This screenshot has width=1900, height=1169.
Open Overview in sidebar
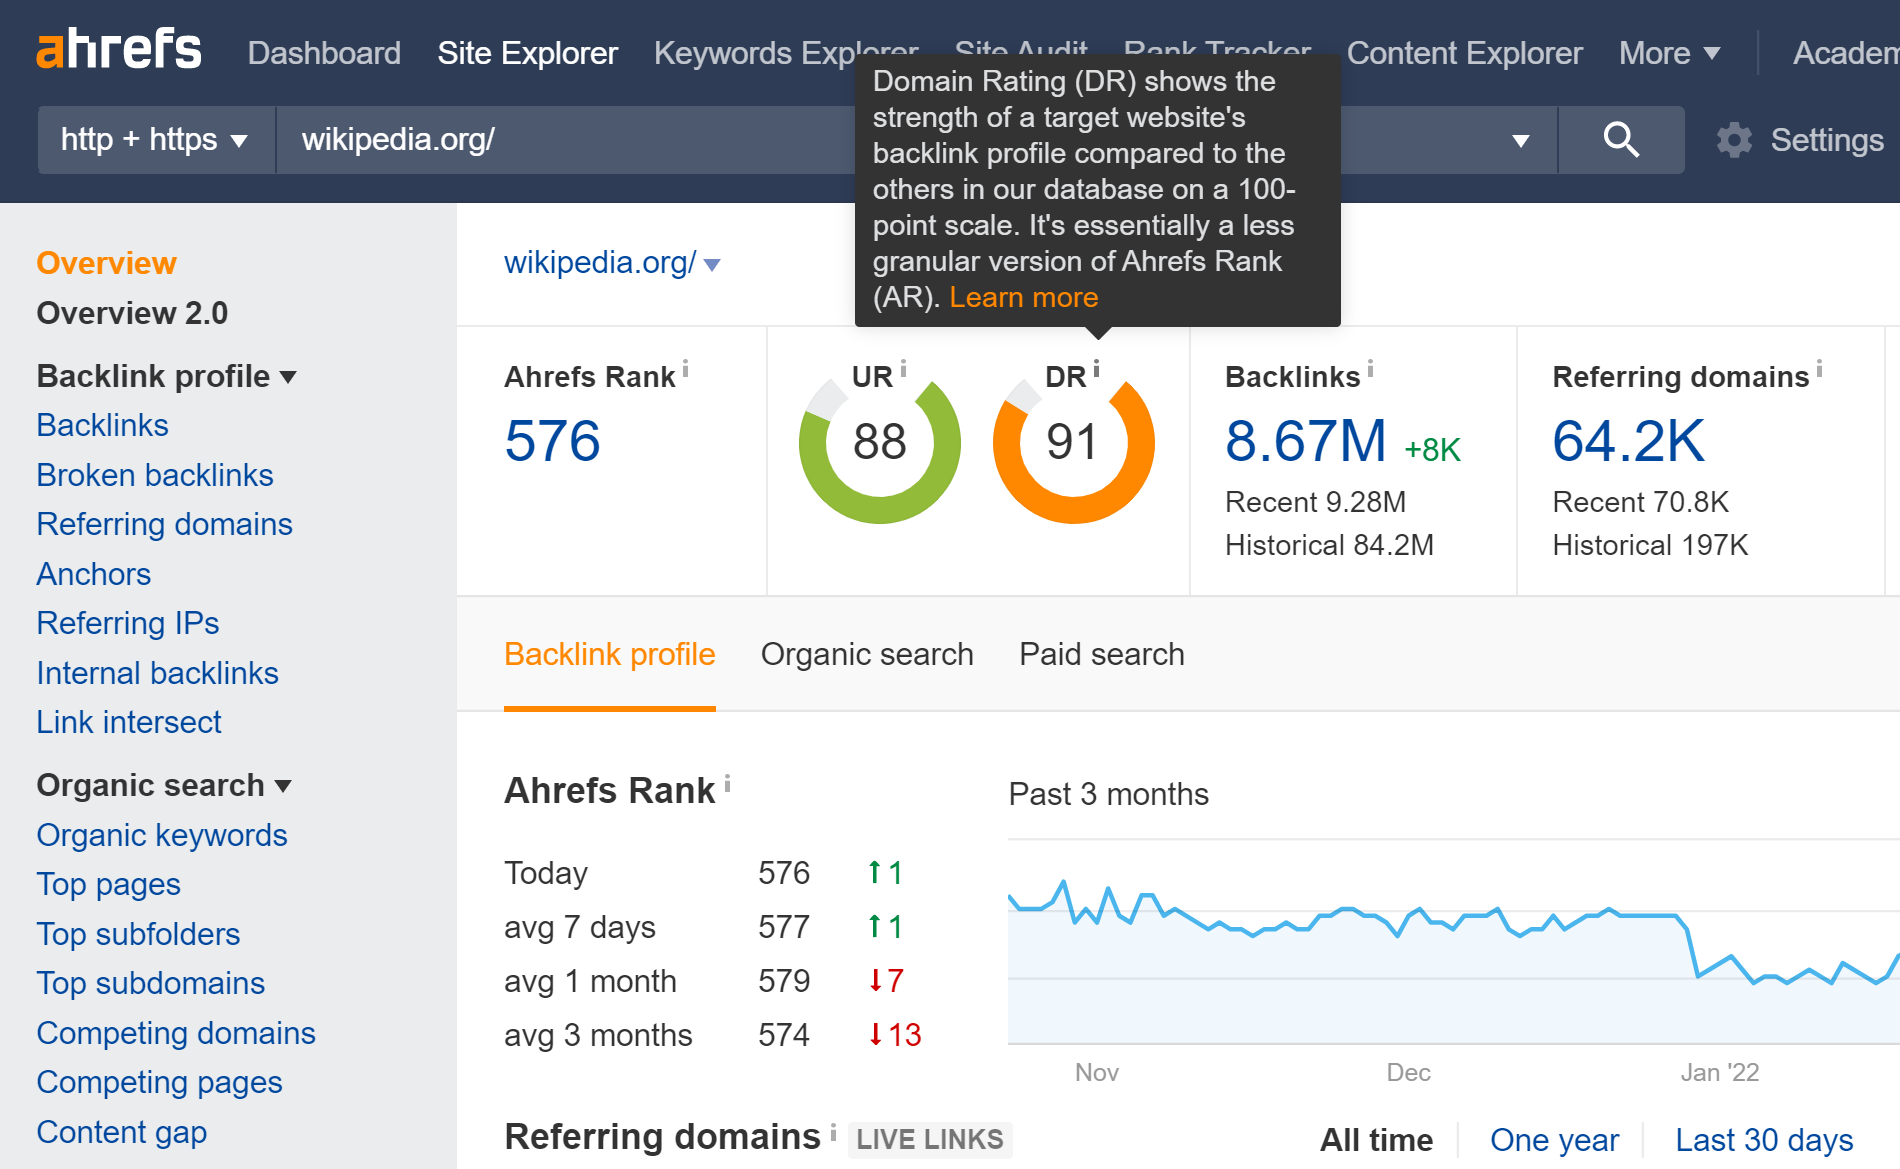106,263
